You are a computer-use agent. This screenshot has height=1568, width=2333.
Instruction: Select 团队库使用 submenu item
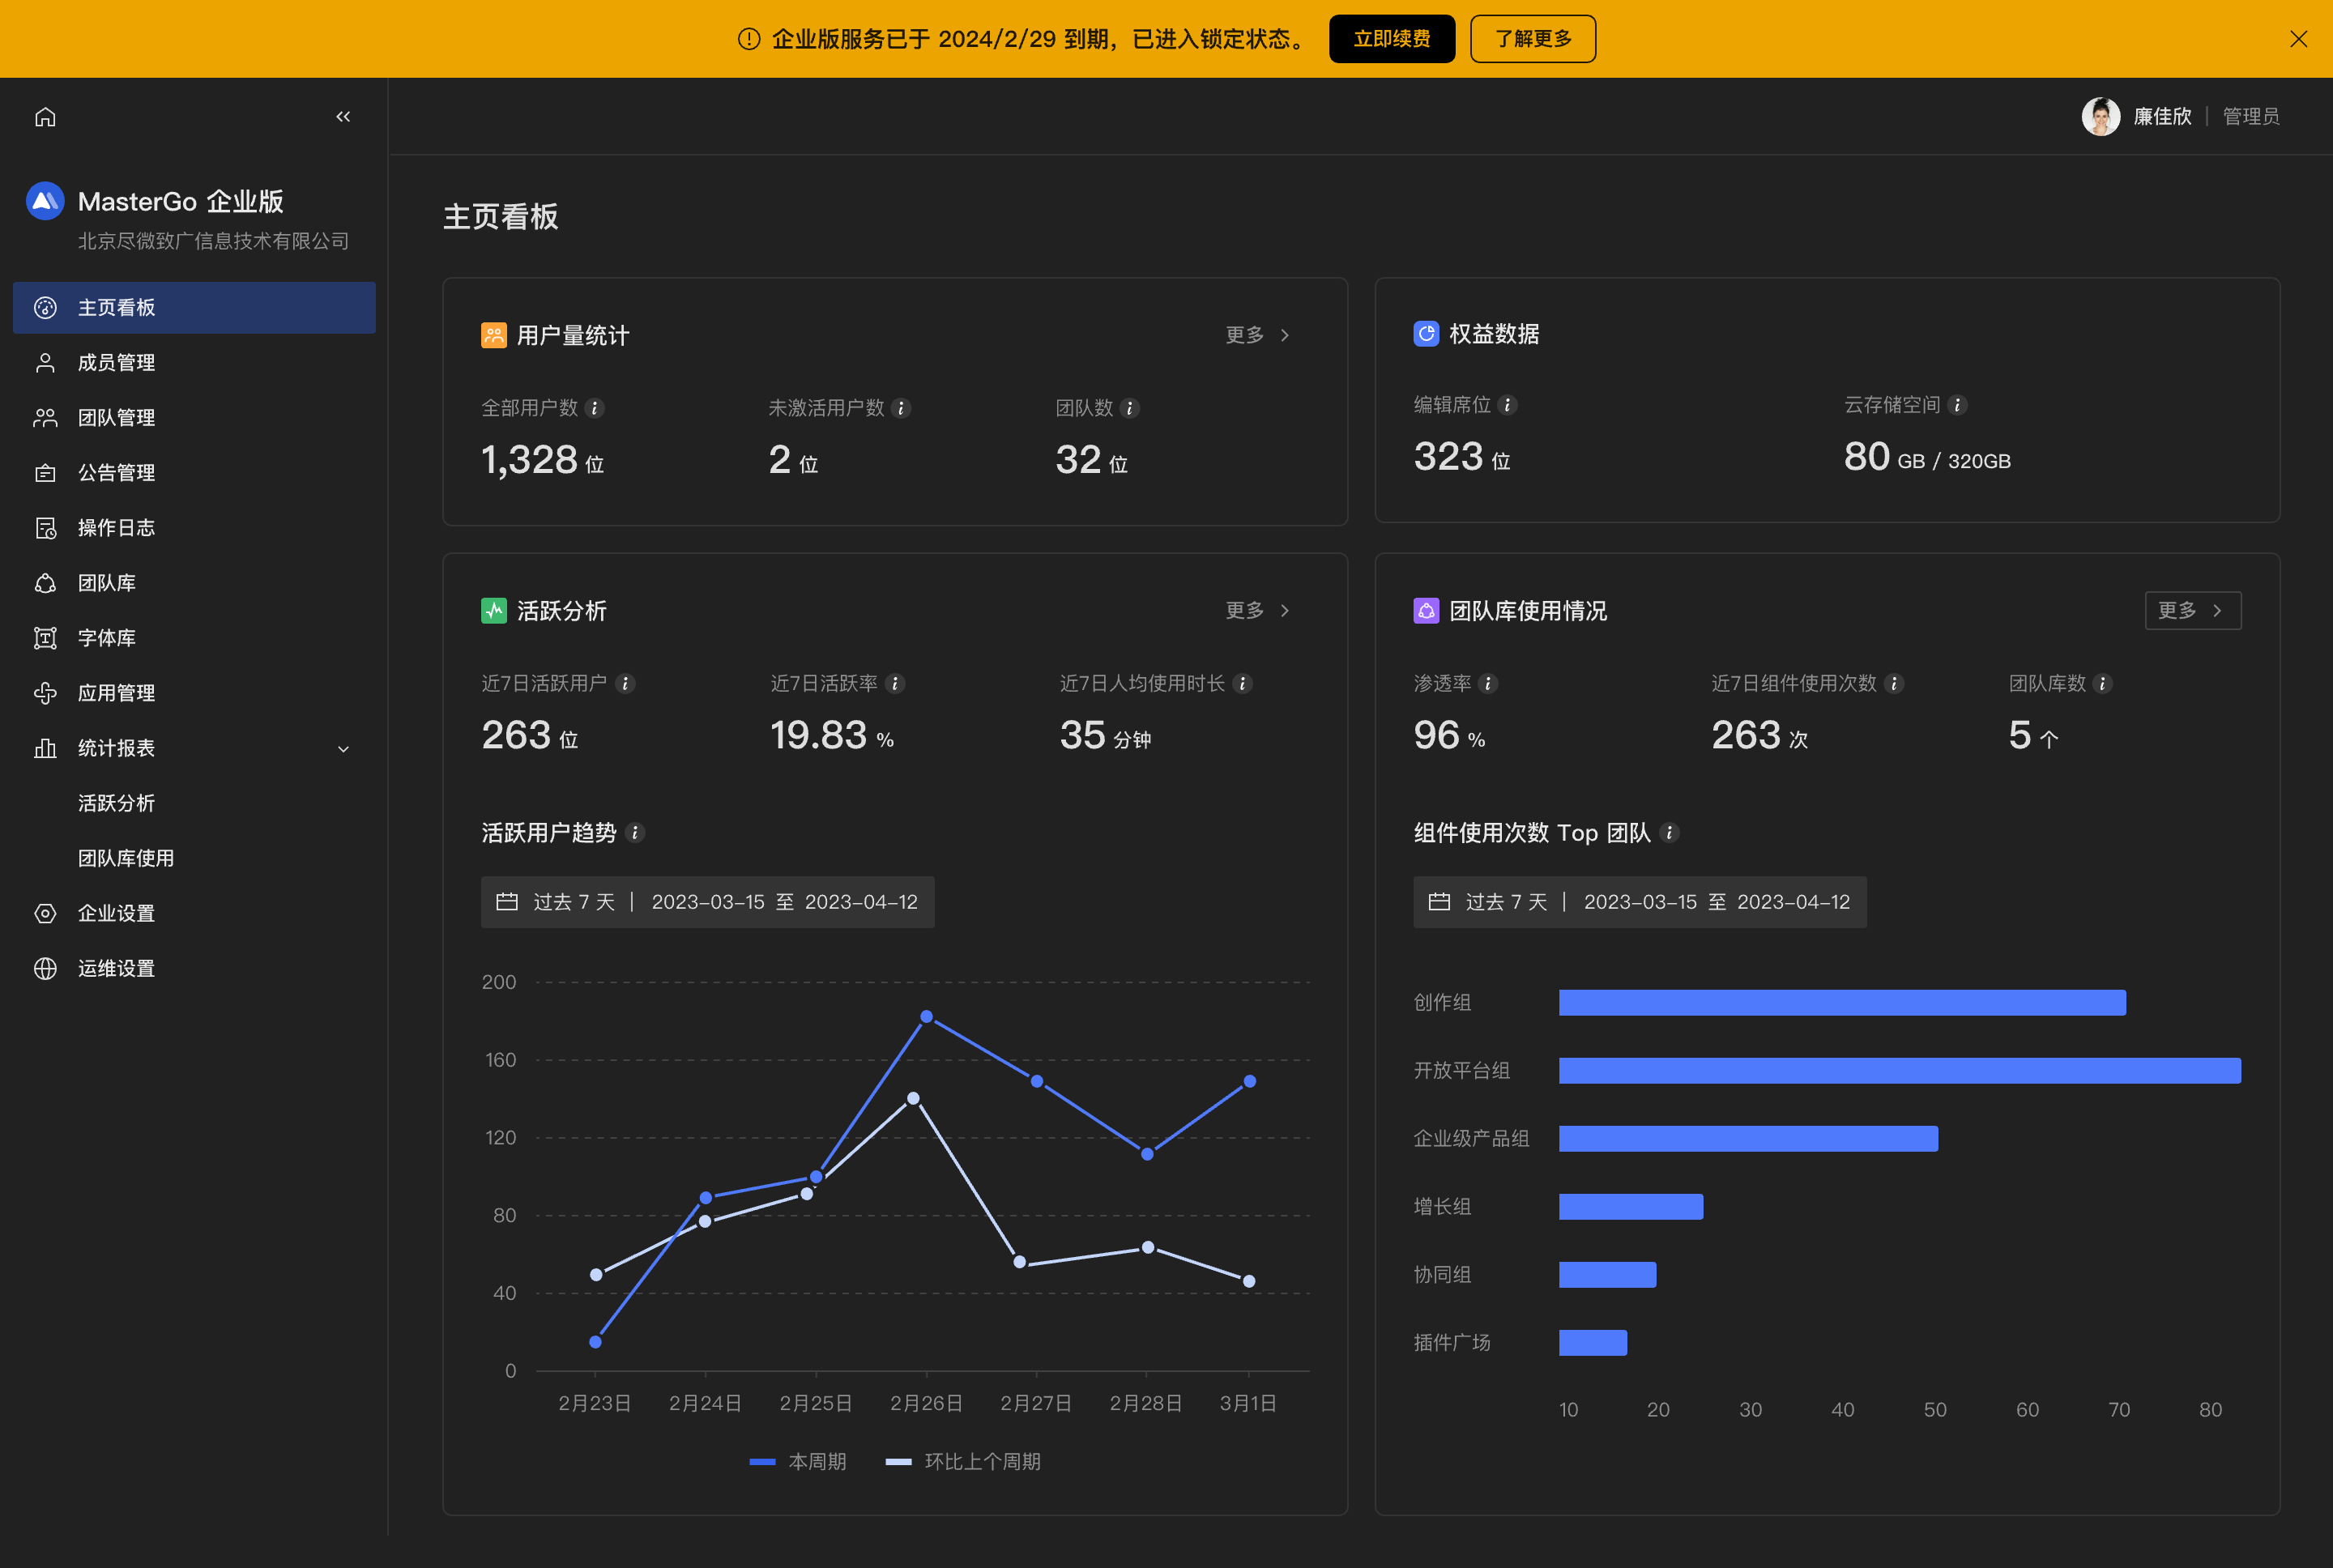click(126, 858)
